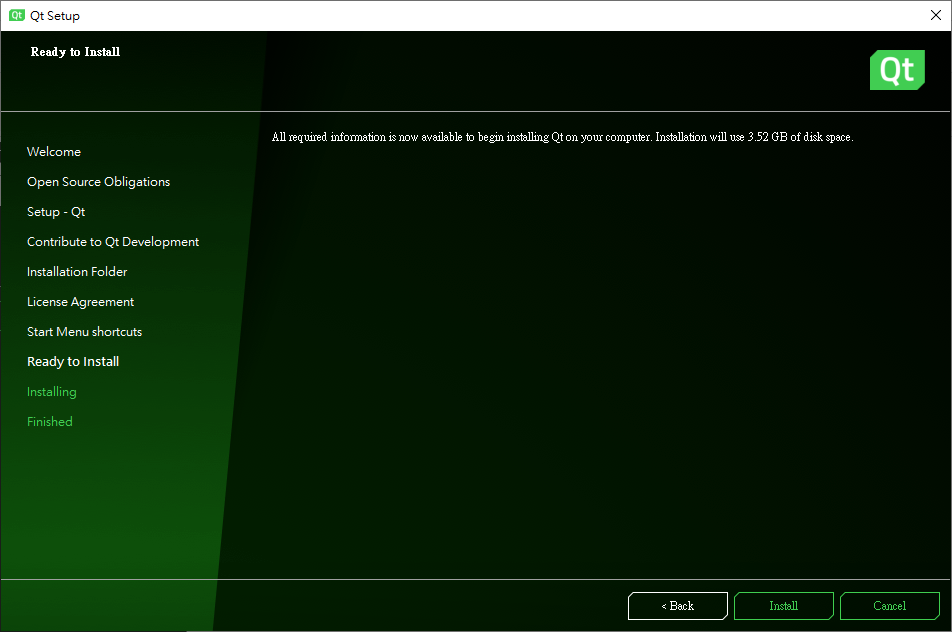
Task: Select the Finished step in sidebar
Action: 50,421
